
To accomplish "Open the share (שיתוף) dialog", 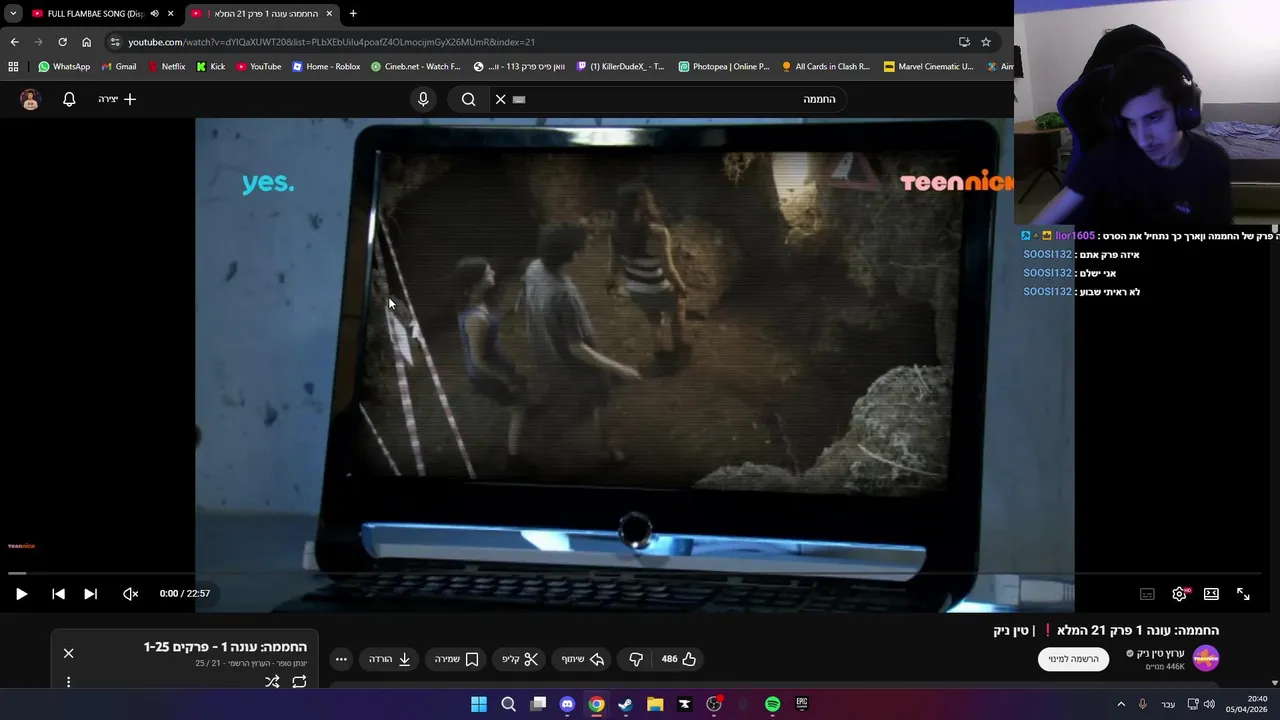I will (x=583, y=659).
